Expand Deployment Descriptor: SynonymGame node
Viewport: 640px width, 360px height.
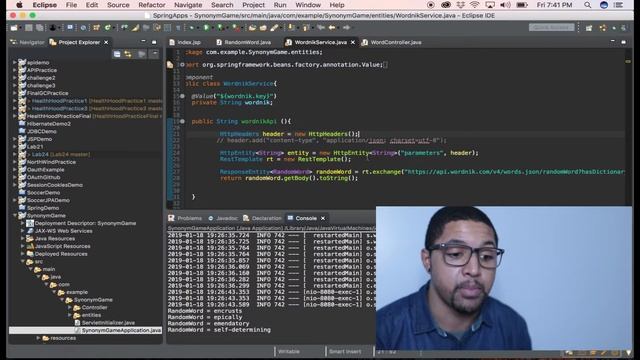point(22,223)
